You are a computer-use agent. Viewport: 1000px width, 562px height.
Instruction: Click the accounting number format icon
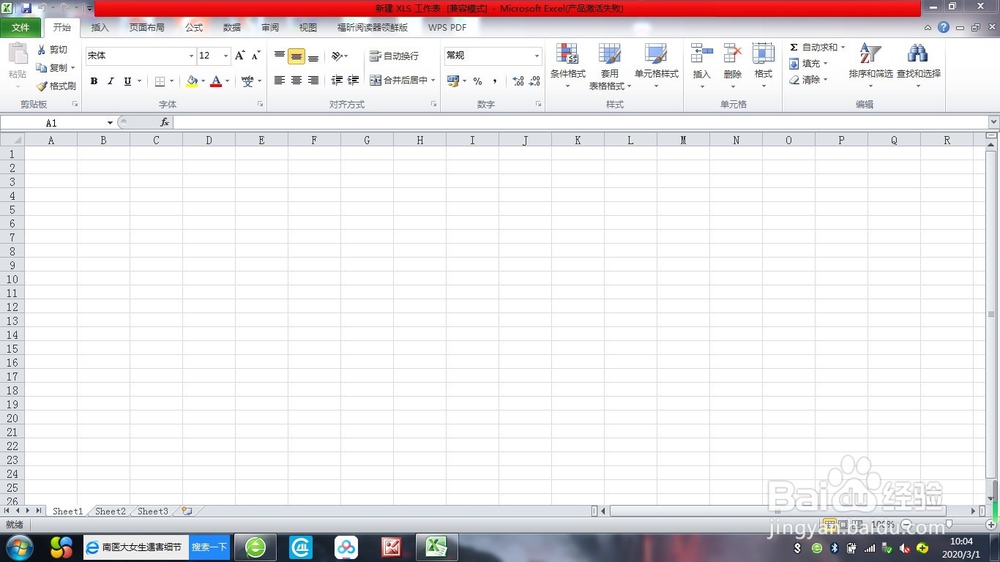coord(453,81)
